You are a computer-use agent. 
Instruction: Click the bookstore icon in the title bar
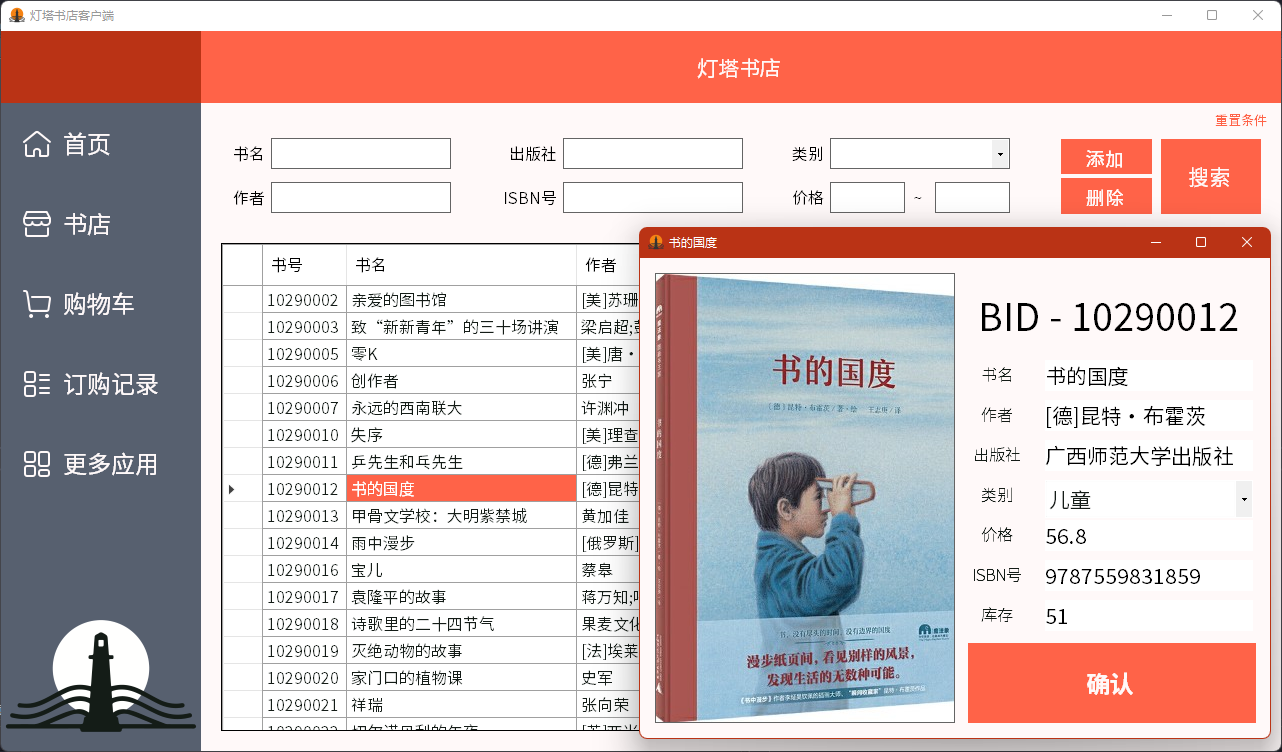click(15, 15)
